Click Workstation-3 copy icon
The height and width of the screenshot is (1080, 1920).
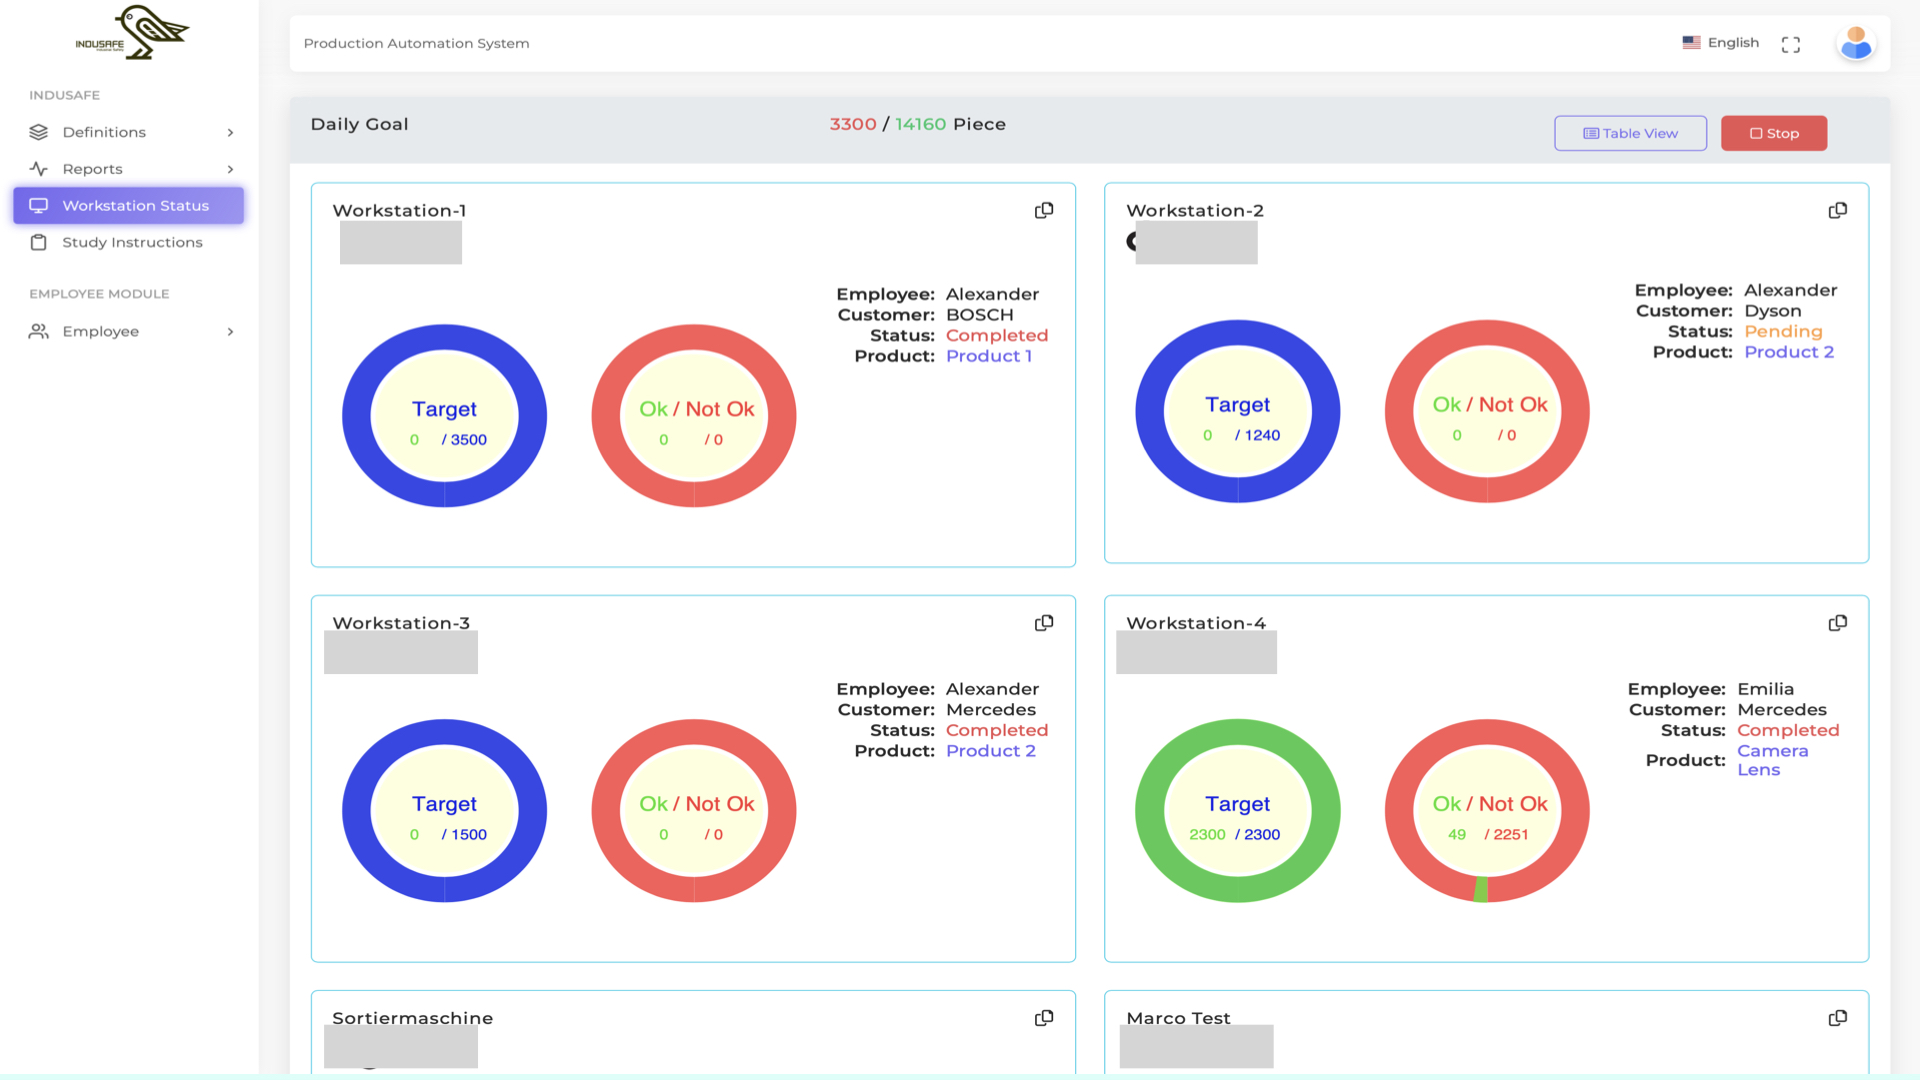(1043, 623)
